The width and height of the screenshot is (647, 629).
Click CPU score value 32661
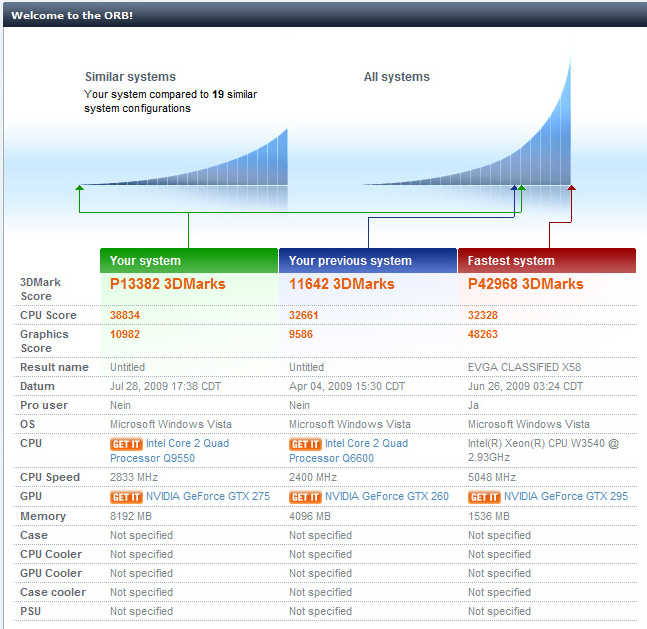304,315
